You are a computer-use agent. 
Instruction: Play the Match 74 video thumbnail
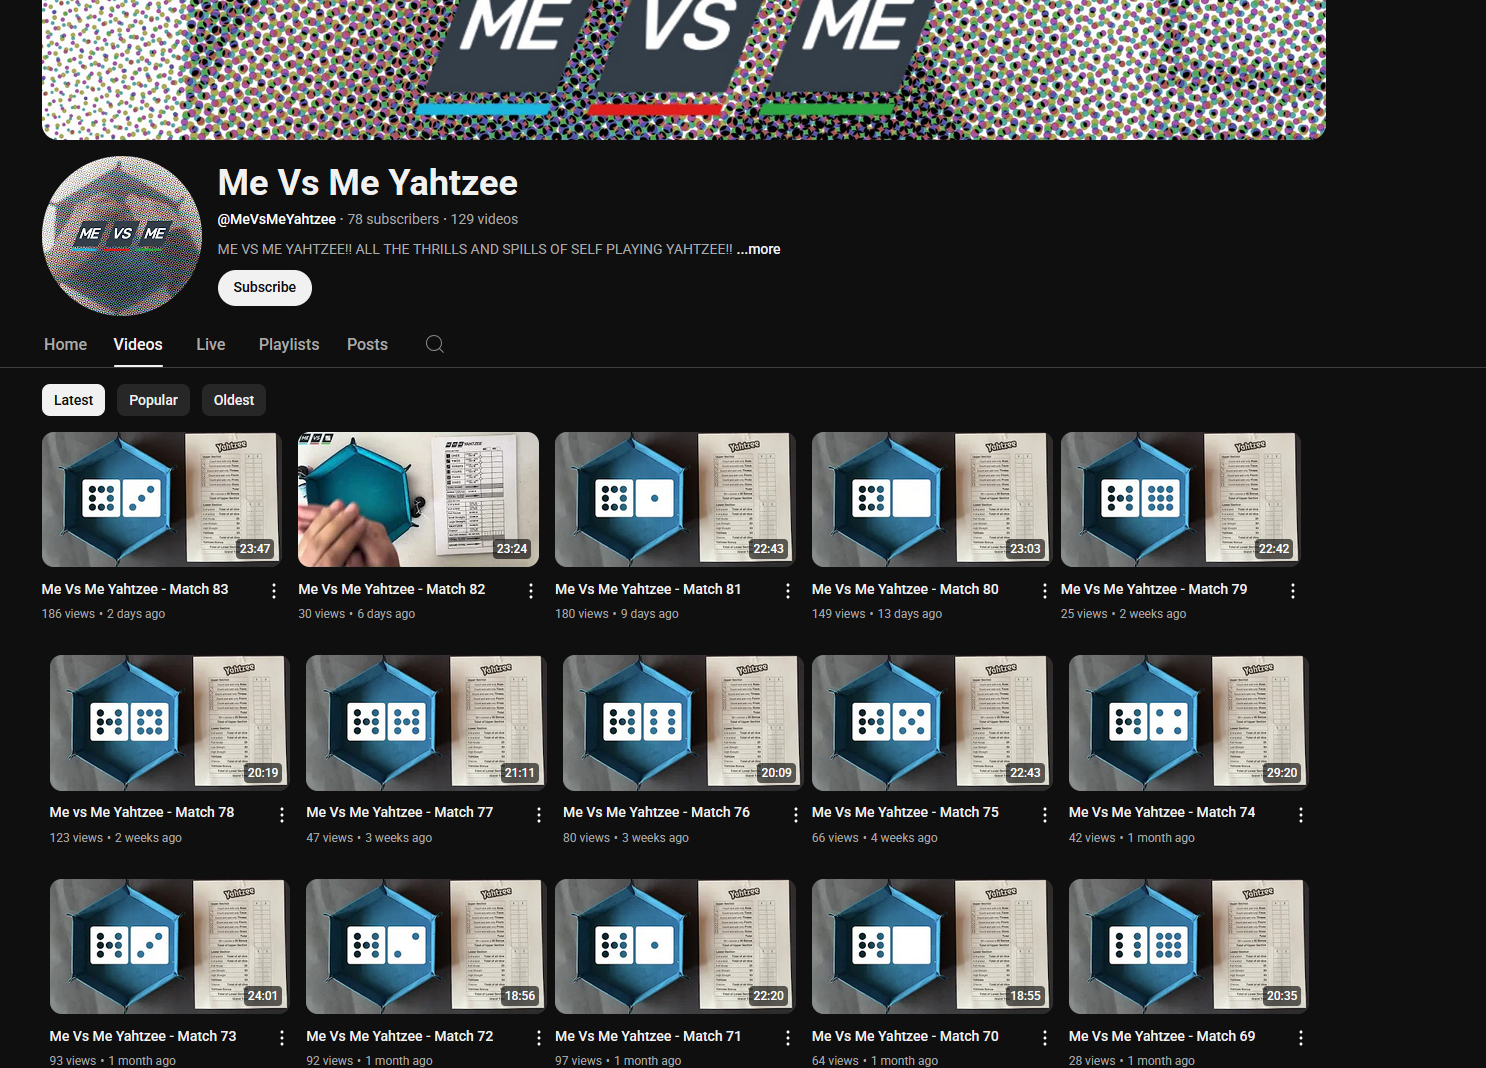(1189, 723)
